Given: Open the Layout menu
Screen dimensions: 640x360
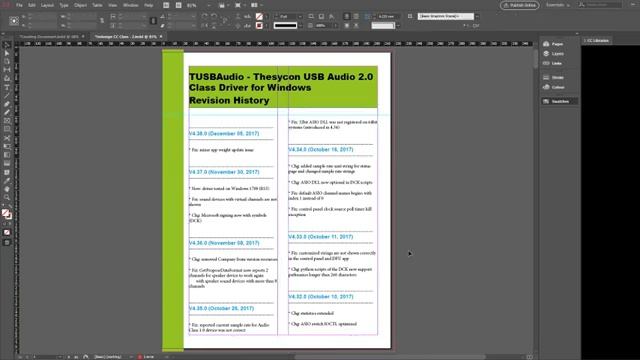Looking at the screenshot, I should click(47, 5).
